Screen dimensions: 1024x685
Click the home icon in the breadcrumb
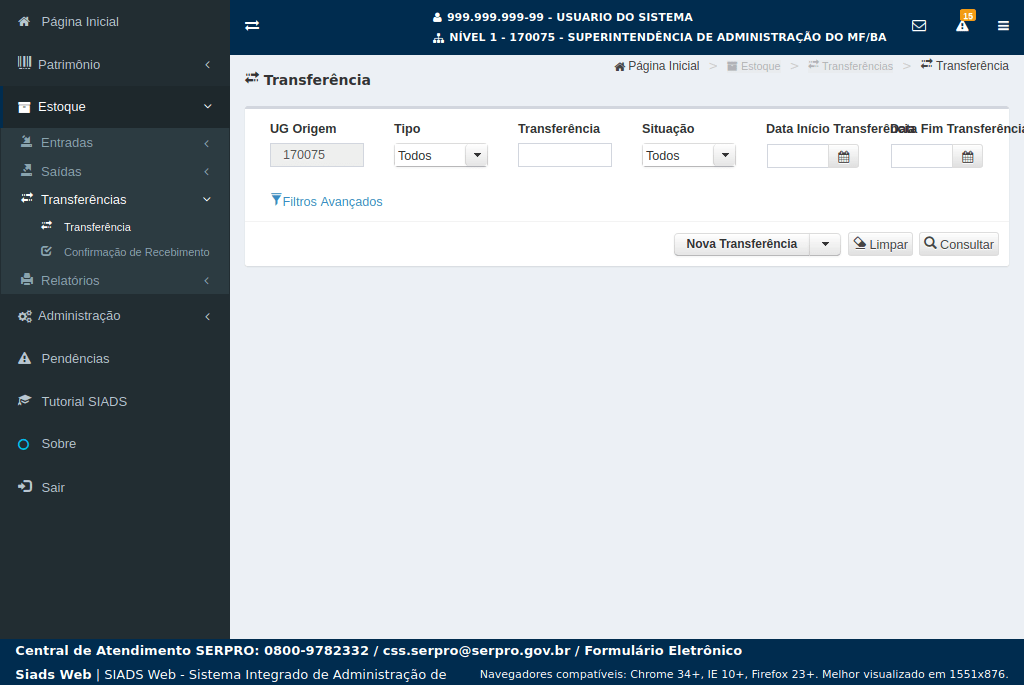click(x=620, y=67)
